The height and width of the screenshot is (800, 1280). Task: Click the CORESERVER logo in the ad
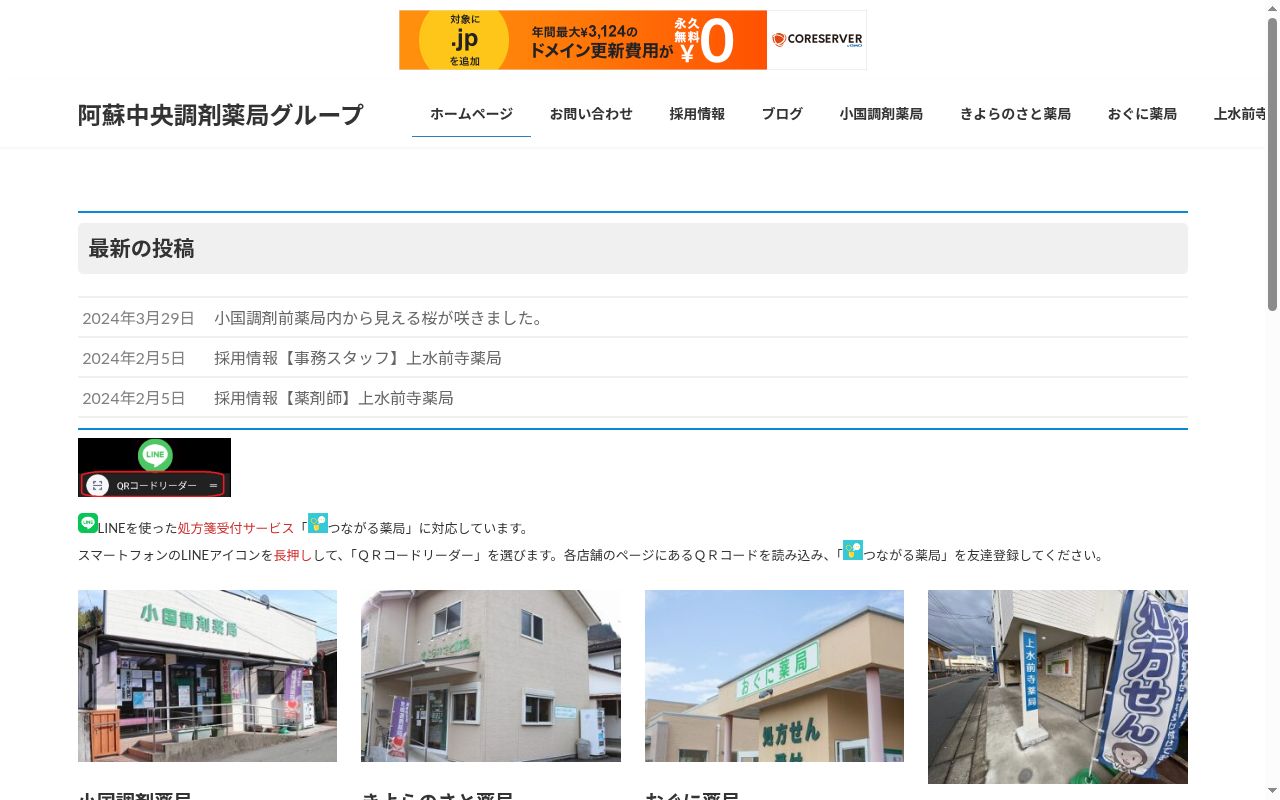pos(817,40)
